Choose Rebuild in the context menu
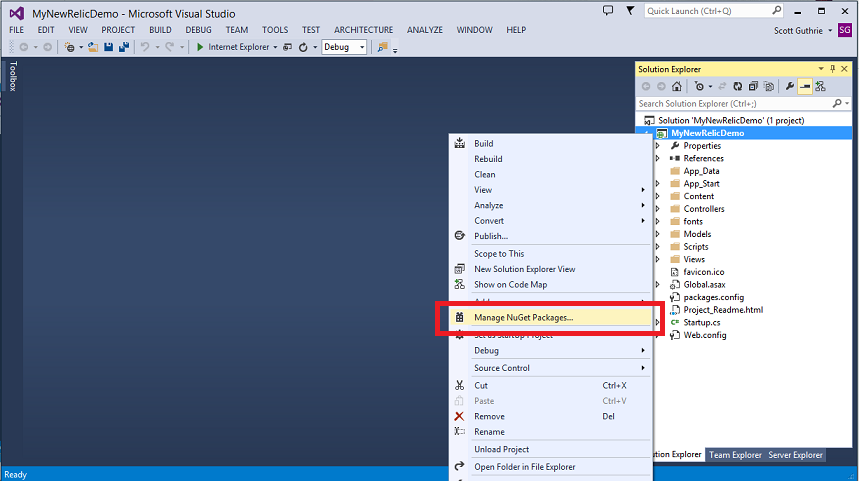The image size is (859, 481). [551, 159]
